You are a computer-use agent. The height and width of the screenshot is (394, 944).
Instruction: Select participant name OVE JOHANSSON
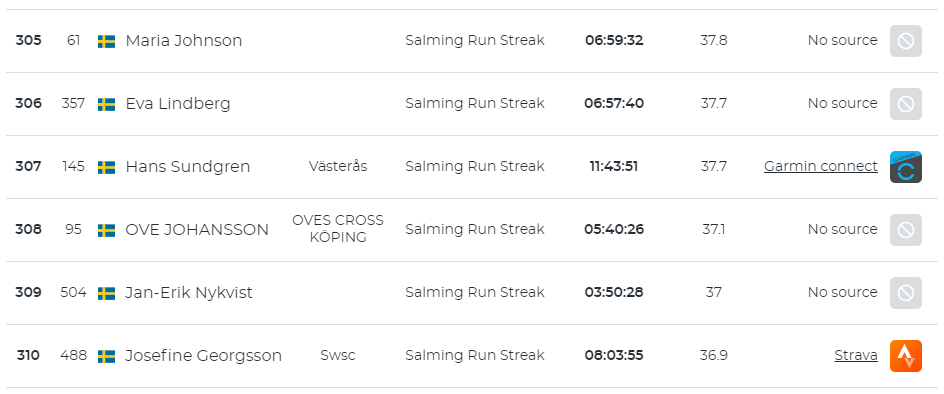[197, 230]
